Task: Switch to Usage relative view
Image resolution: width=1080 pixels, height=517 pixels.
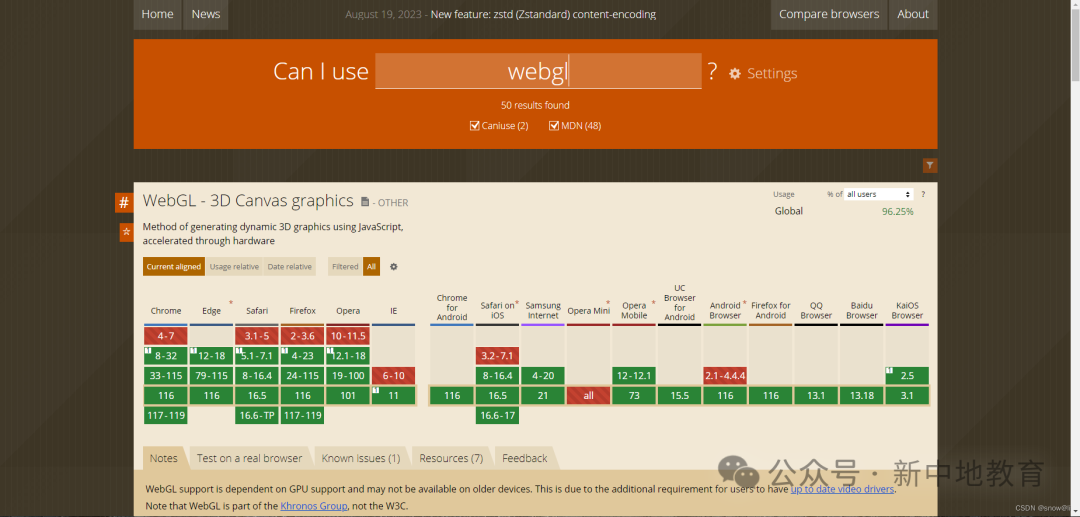Action: (234, 266)
